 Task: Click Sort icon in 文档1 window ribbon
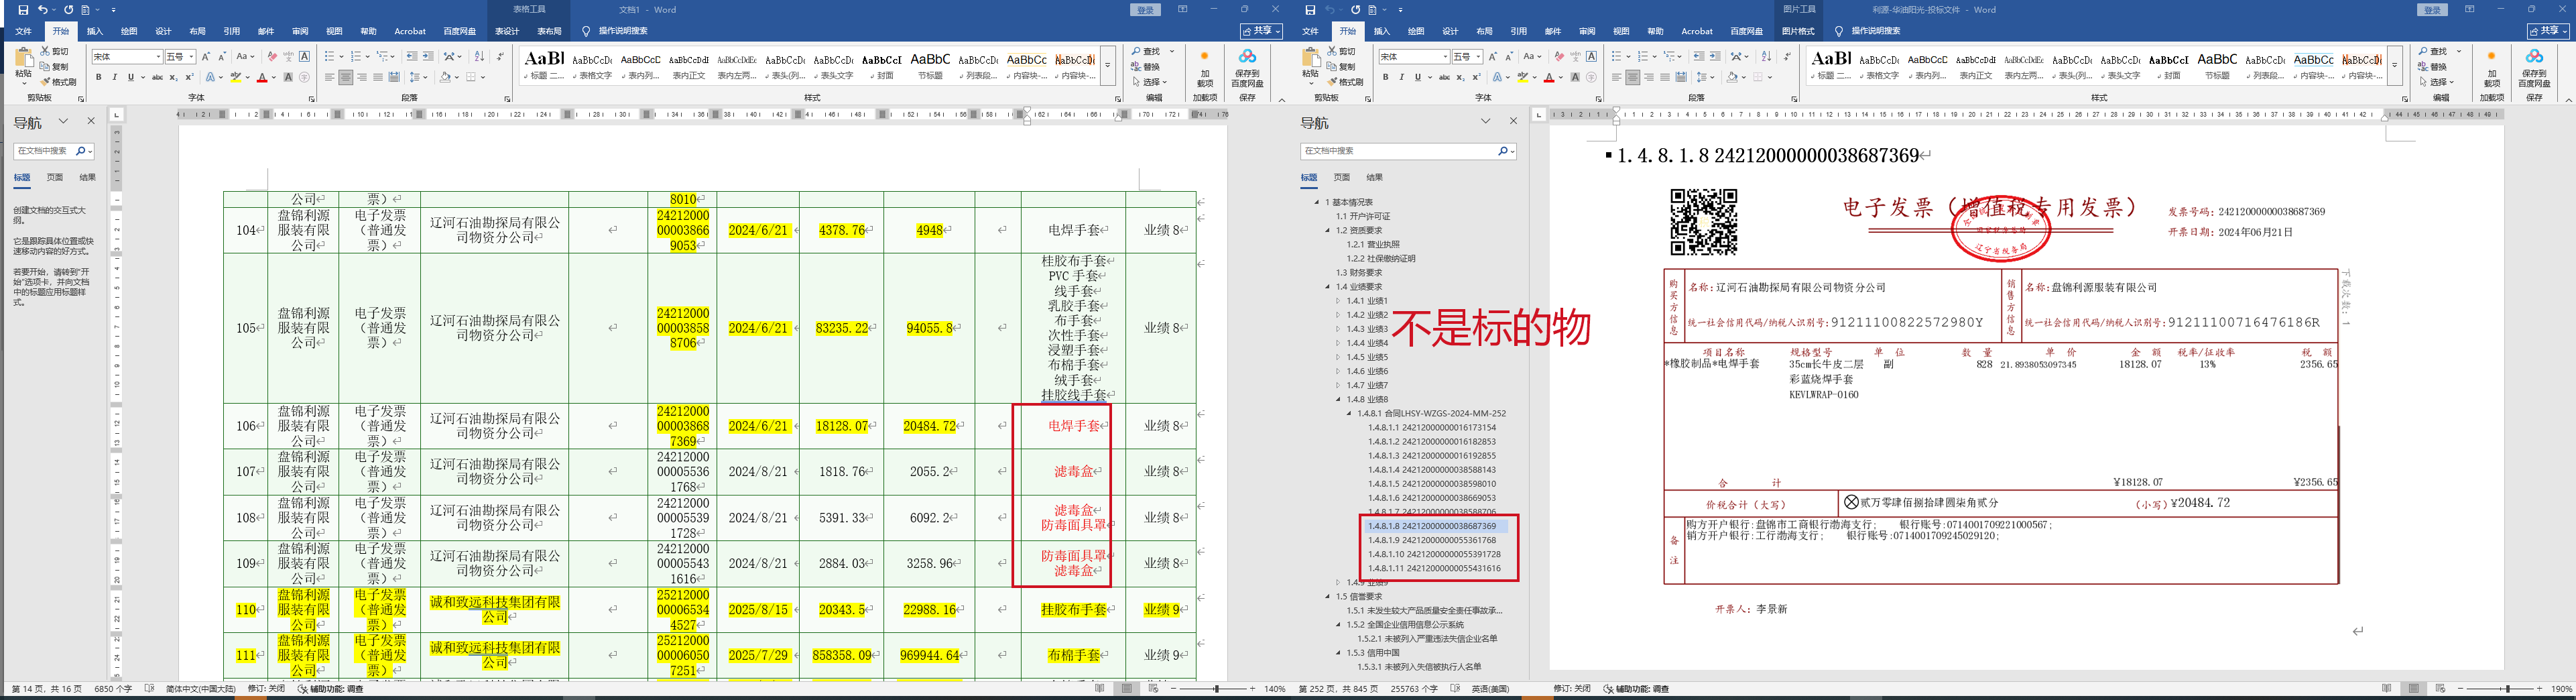[479, 57]
